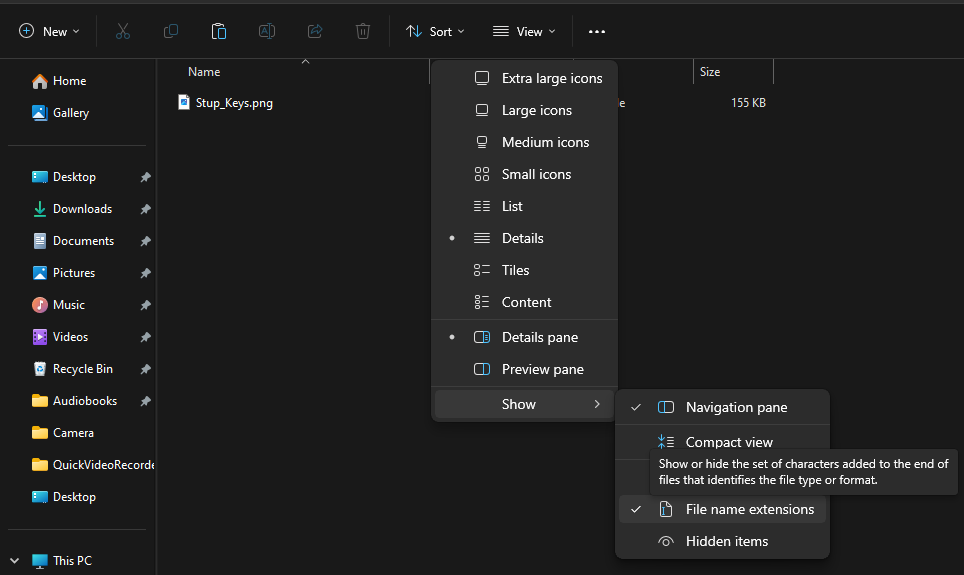The height and width of the screenshot is (575, 964).
Task: Choose Tiles layout from View menu
Action: pyautogui.click(x=515, y=270)
